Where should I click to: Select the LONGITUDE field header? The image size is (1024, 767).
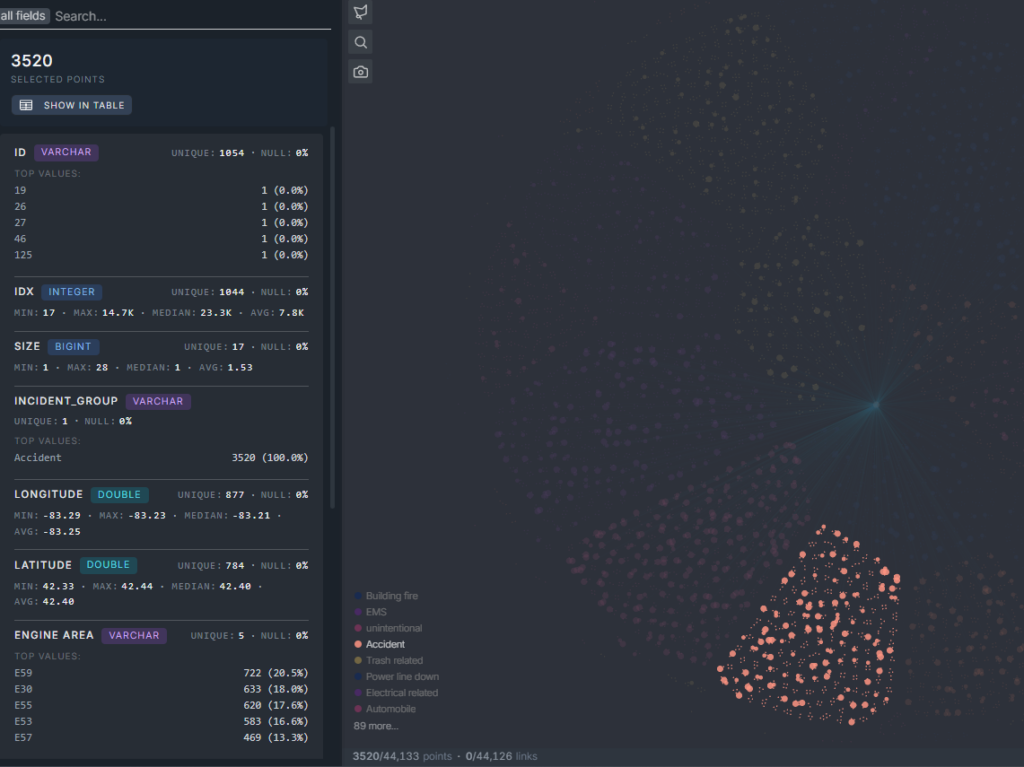point(49,494)
